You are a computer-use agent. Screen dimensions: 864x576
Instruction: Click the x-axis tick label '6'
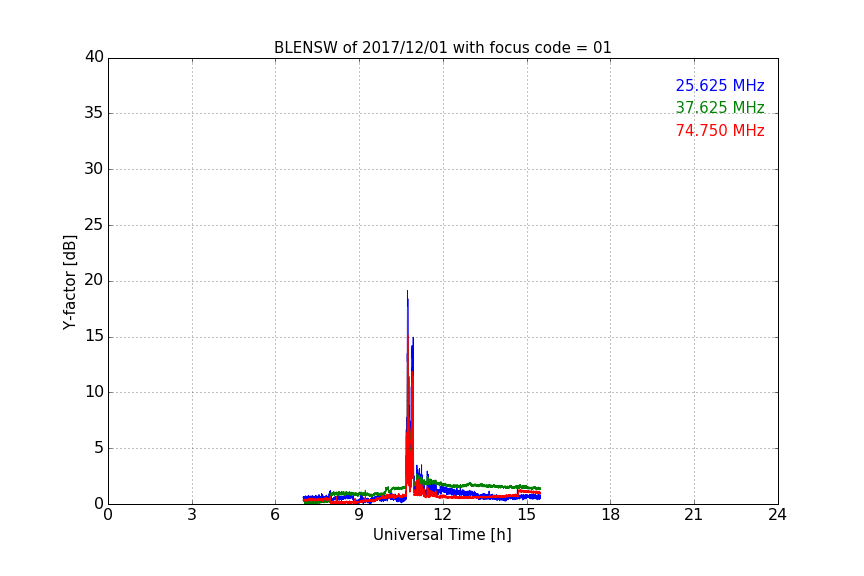pos(276,515)
